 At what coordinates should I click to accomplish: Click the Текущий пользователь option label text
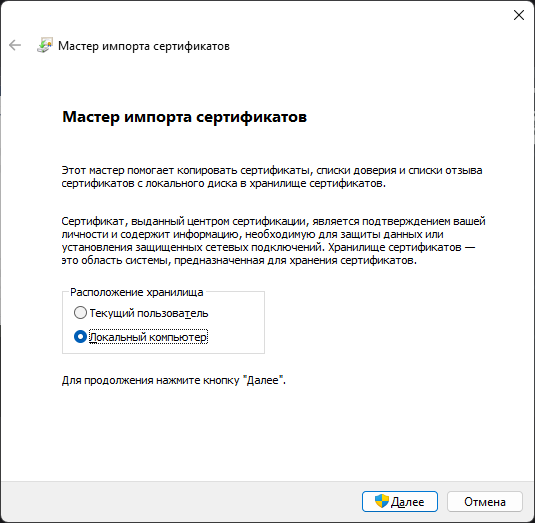[149, 313]
